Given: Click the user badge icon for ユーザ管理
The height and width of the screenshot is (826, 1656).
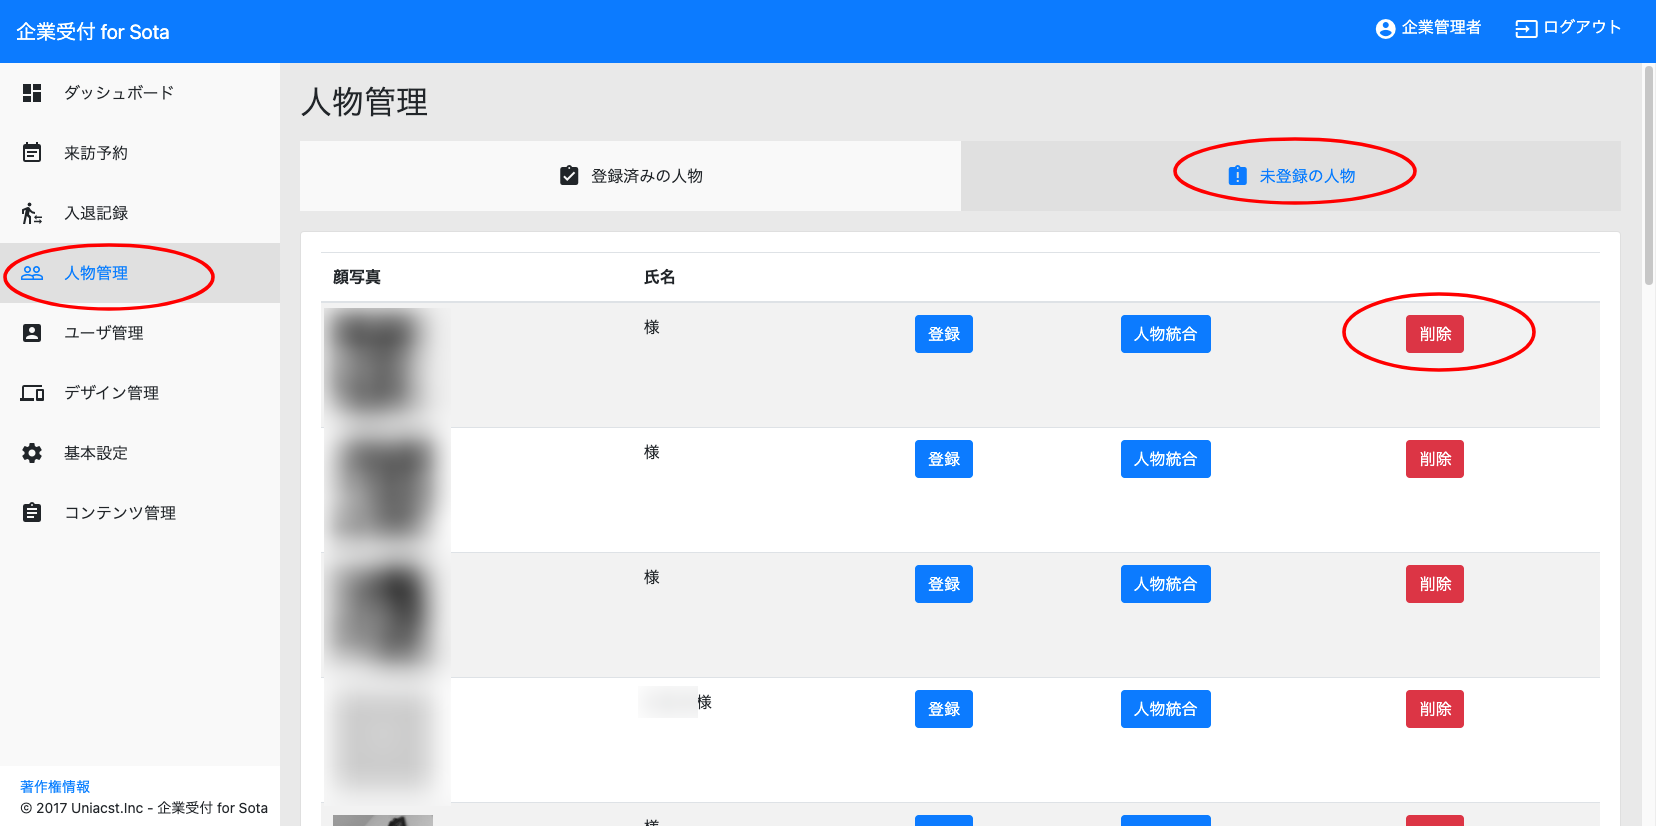Looking at the screenshot, I should coord(32,333).
